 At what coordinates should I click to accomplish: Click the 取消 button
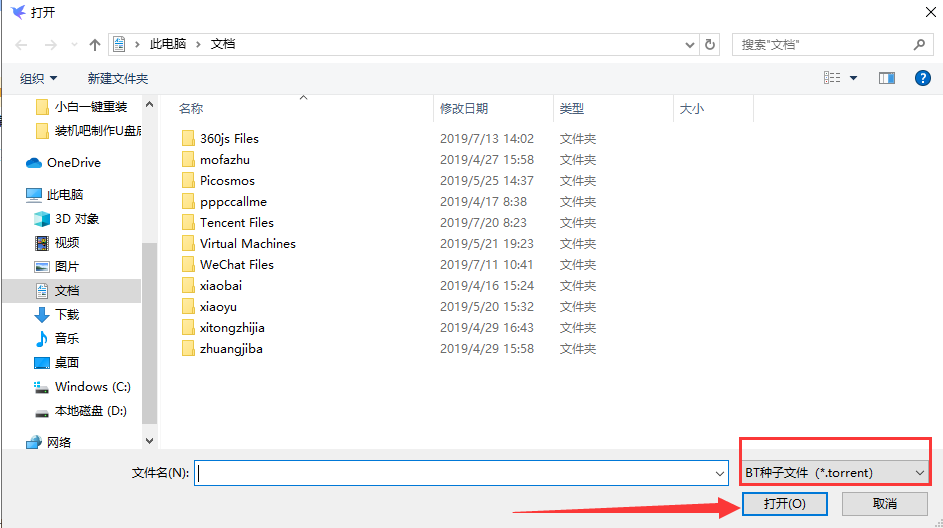tap(884, 504)
